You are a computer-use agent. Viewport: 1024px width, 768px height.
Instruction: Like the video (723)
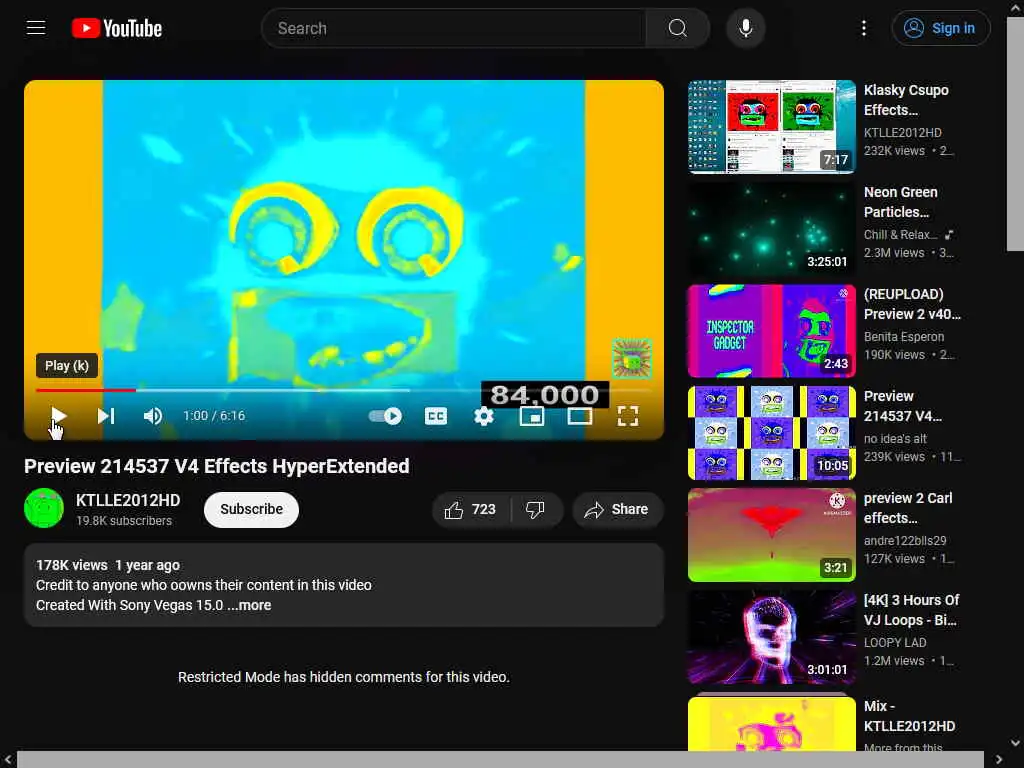(470, 509)
